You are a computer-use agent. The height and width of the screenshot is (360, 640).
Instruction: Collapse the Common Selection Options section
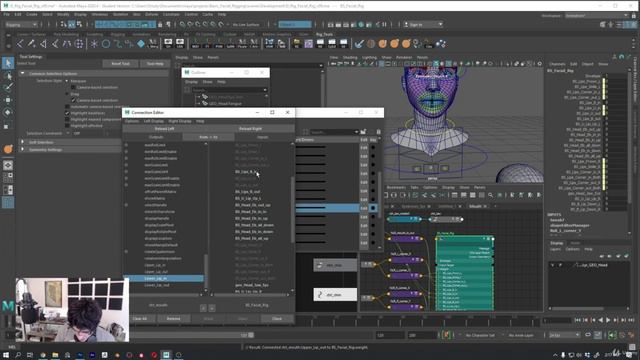tap(22, 73)
